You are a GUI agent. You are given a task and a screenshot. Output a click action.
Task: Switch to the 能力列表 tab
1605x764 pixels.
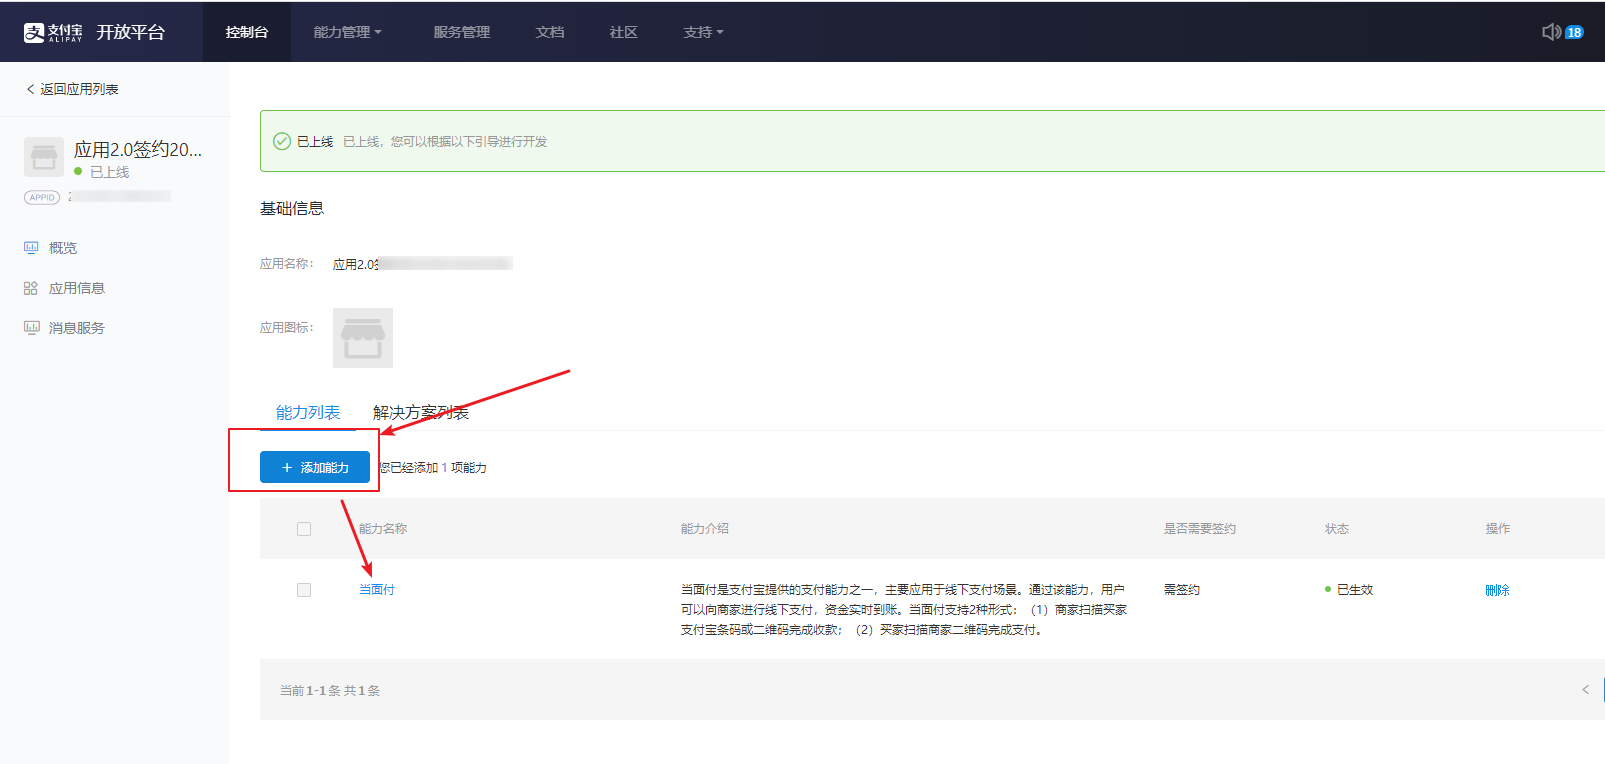(x=308, y=412)
